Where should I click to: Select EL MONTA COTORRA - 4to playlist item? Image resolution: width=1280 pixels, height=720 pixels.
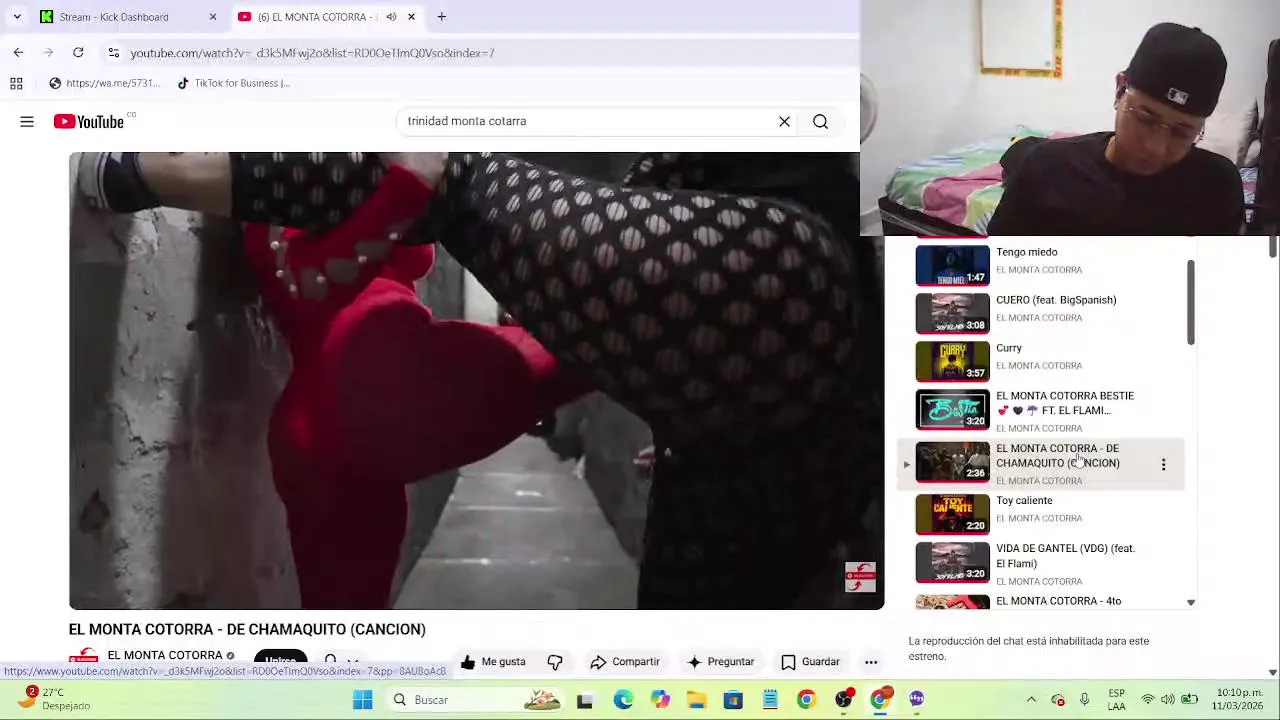click(x=1040, y=602)
